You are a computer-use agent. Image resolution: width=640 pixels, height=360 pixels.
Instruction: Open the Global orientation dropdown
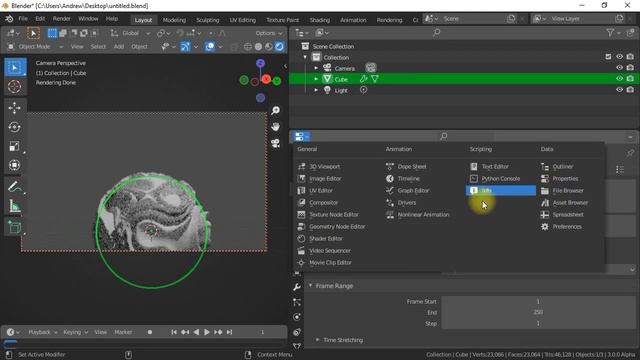click(x=131, y=33)
